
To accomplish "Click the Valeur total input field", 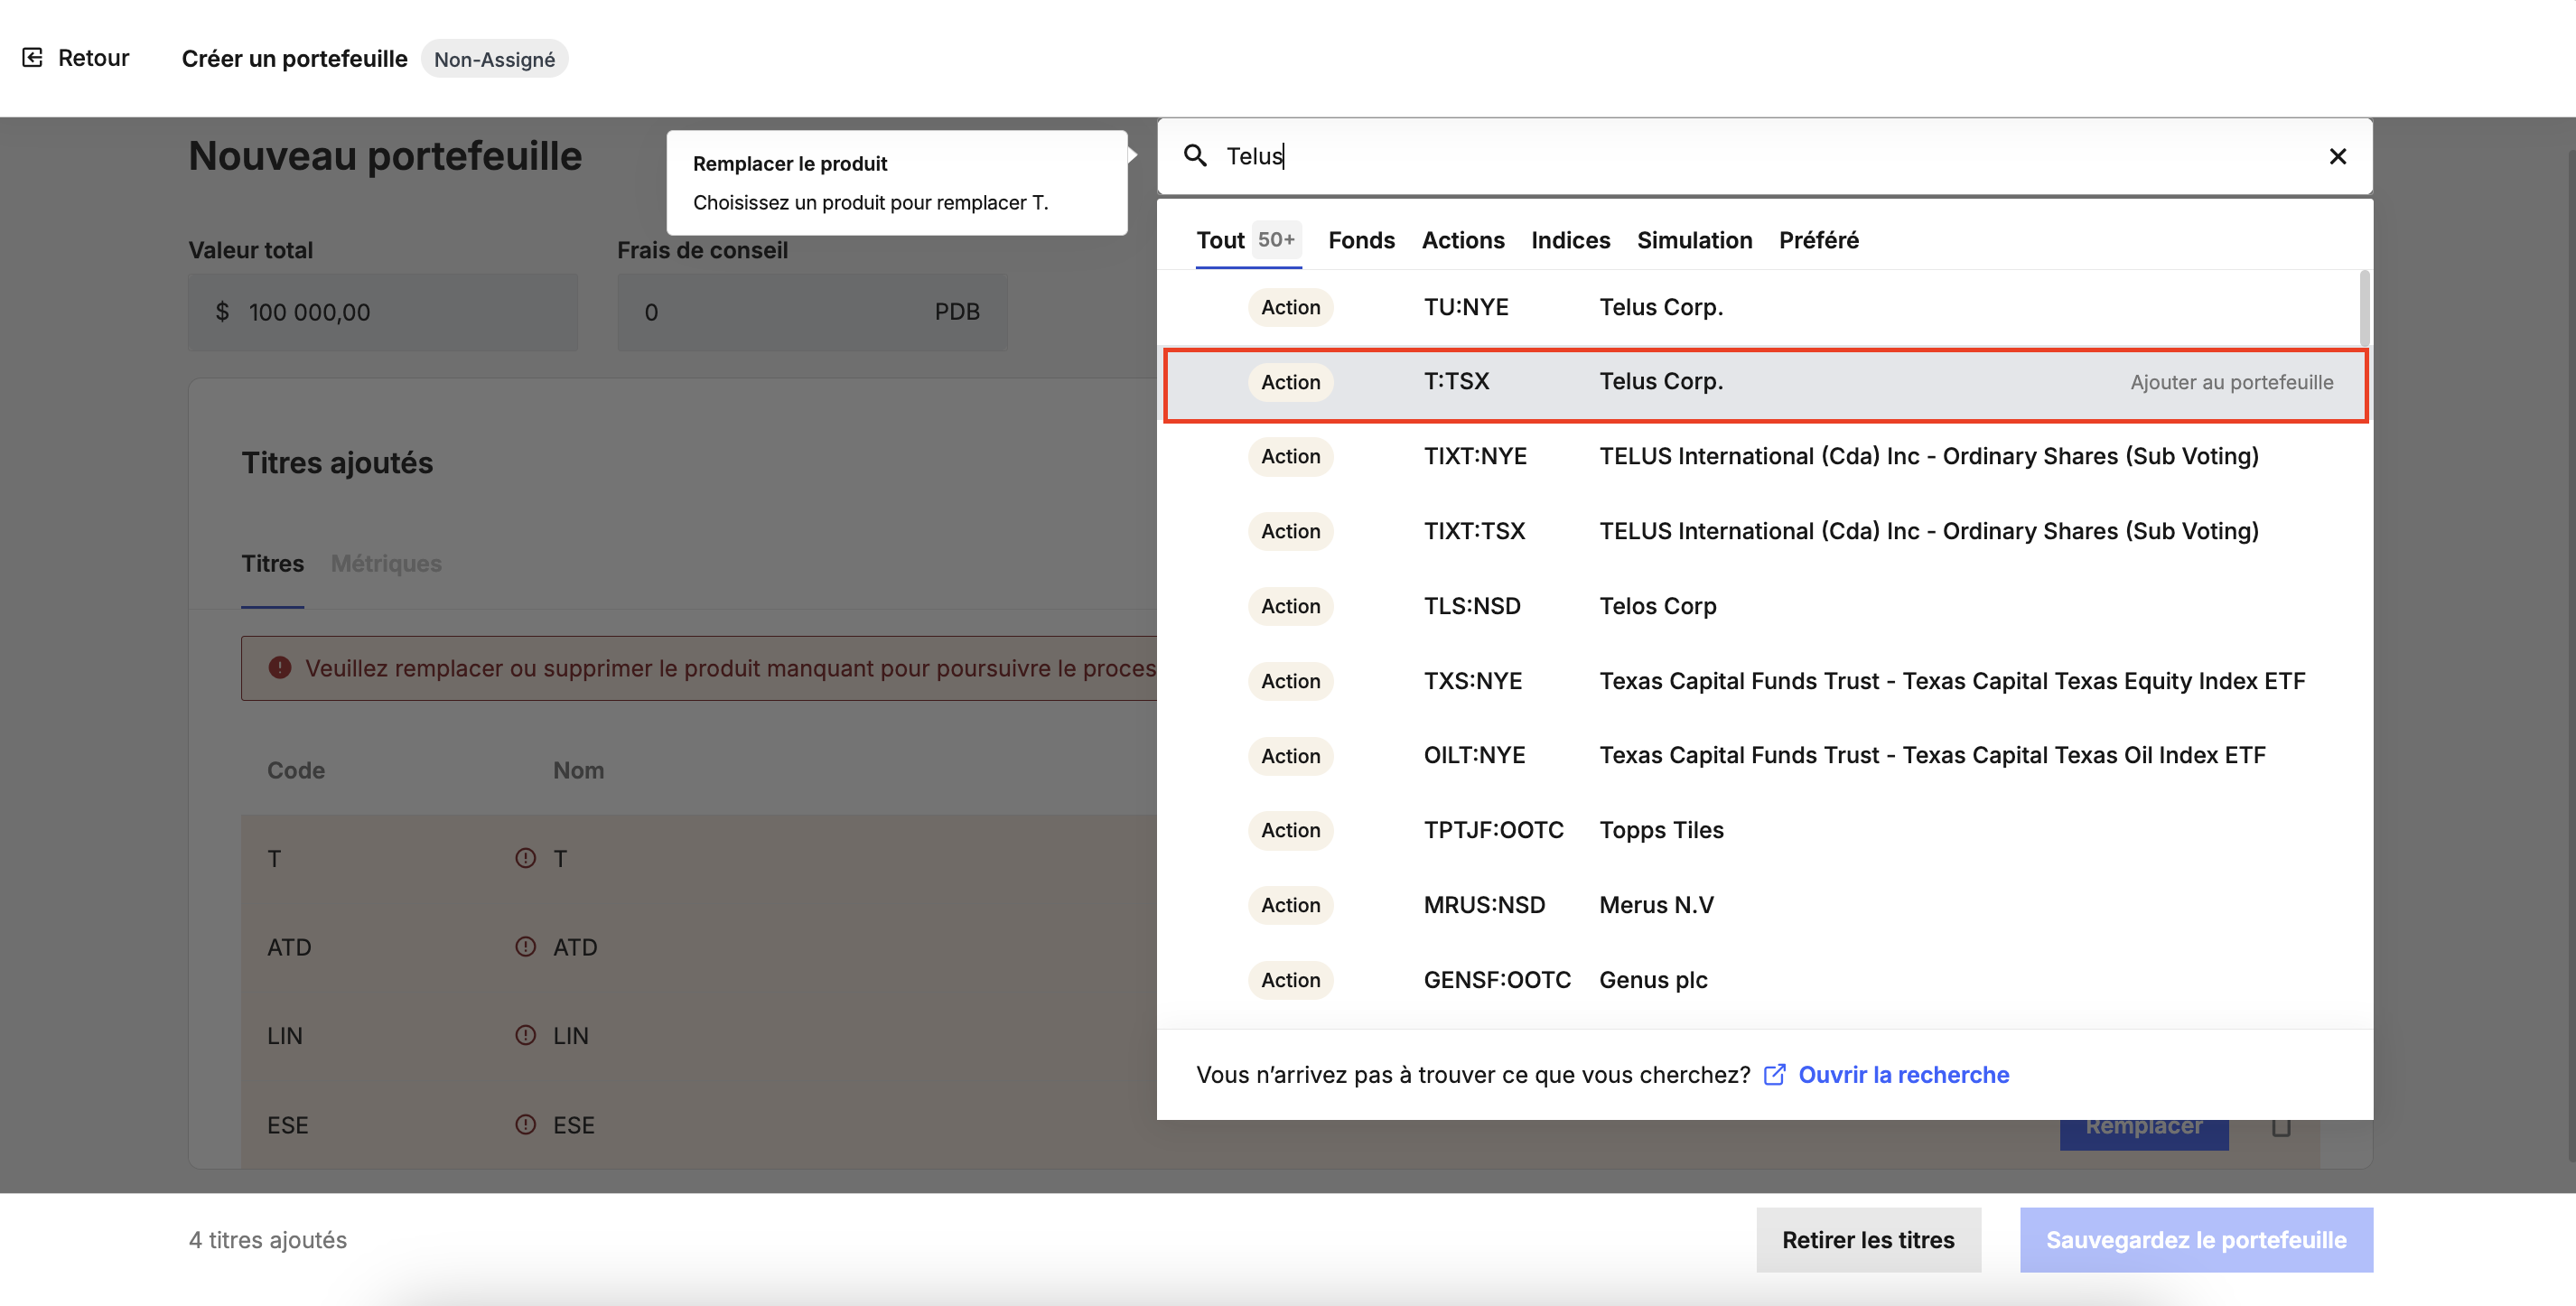I will (x=383, y=312).
